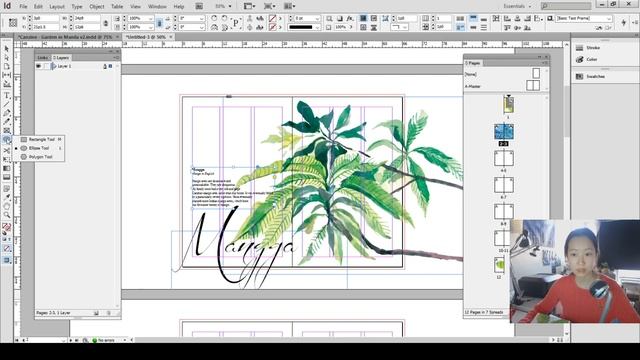Open the Stroke panel
This screenshot has height=360, width=640.
click(x=588, y=48)
